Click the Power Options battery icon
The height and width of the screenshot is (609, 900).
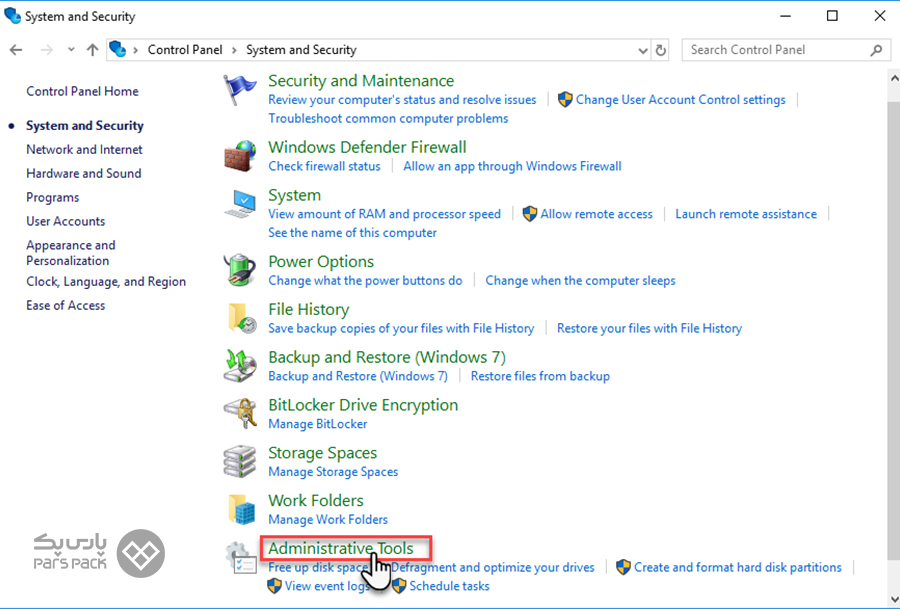click(x=240, y=270)
